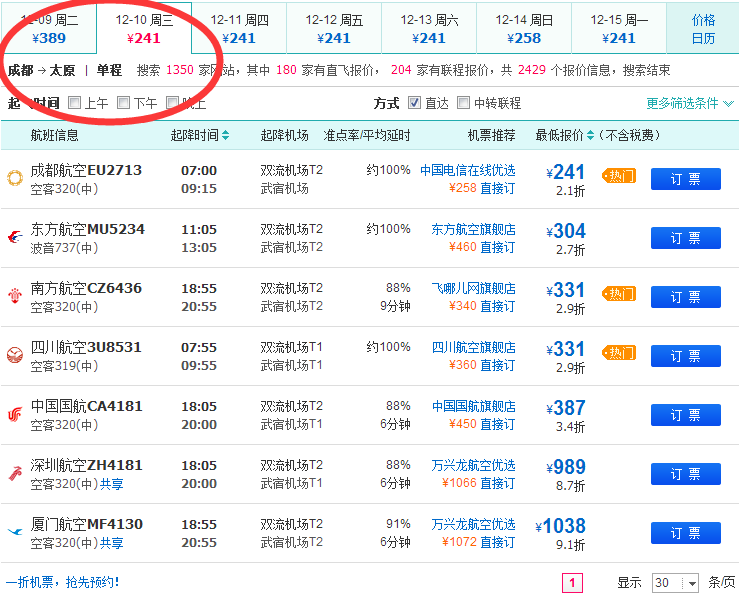Book ticket for 成都航空EU2713
The height and width of the screenshot is (600, 739).
tap(686, 179)
